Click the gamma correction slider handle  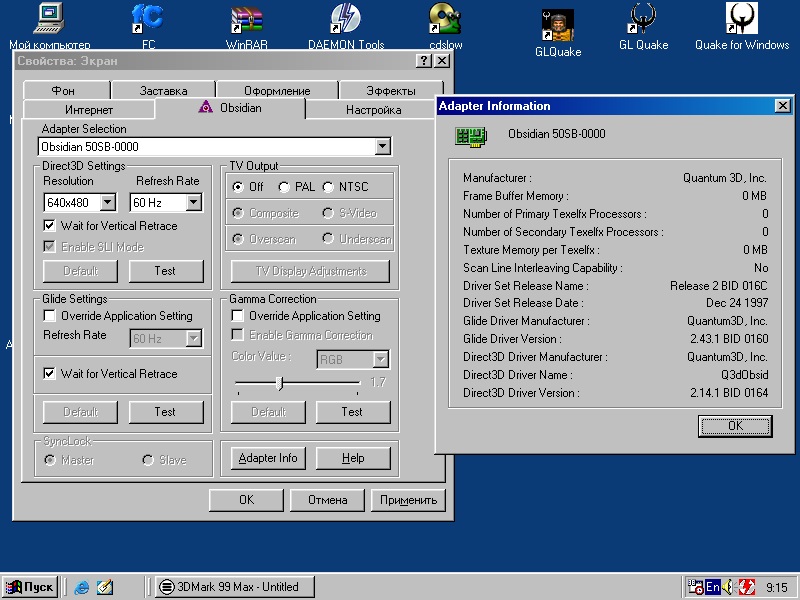click(279, 383)
